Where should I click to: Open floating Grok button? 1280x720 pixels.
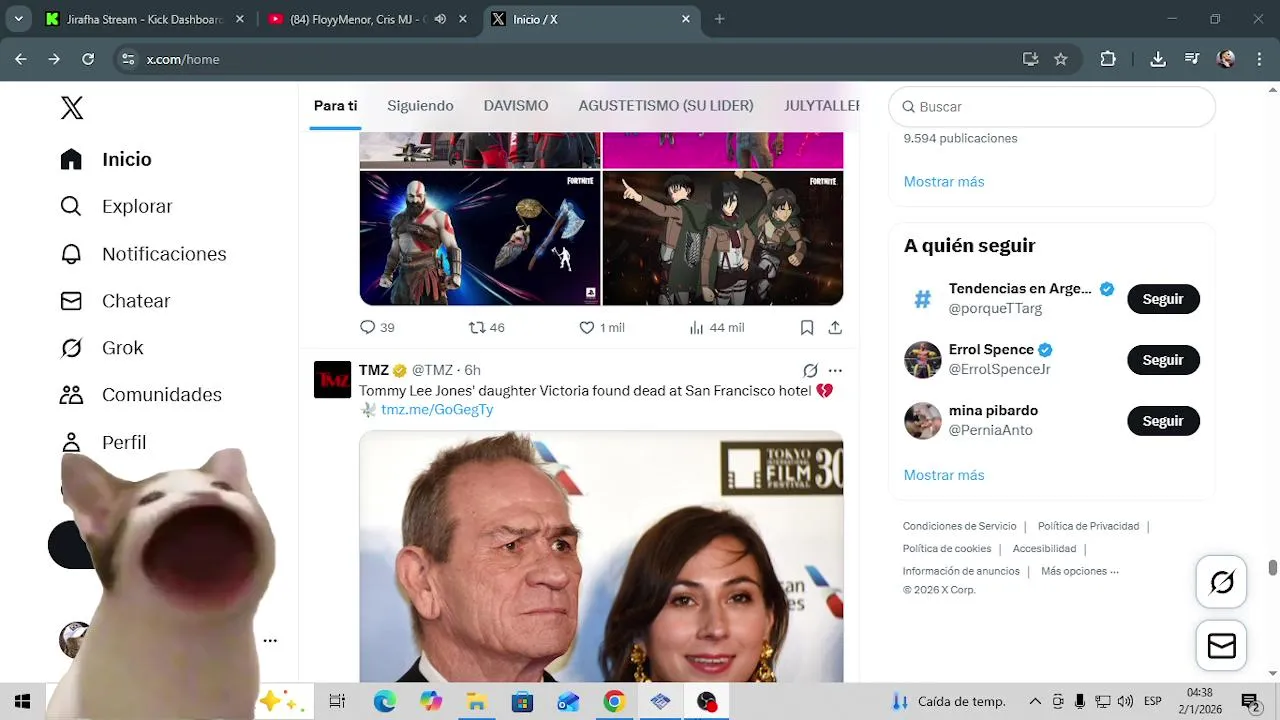(1222, 582)
